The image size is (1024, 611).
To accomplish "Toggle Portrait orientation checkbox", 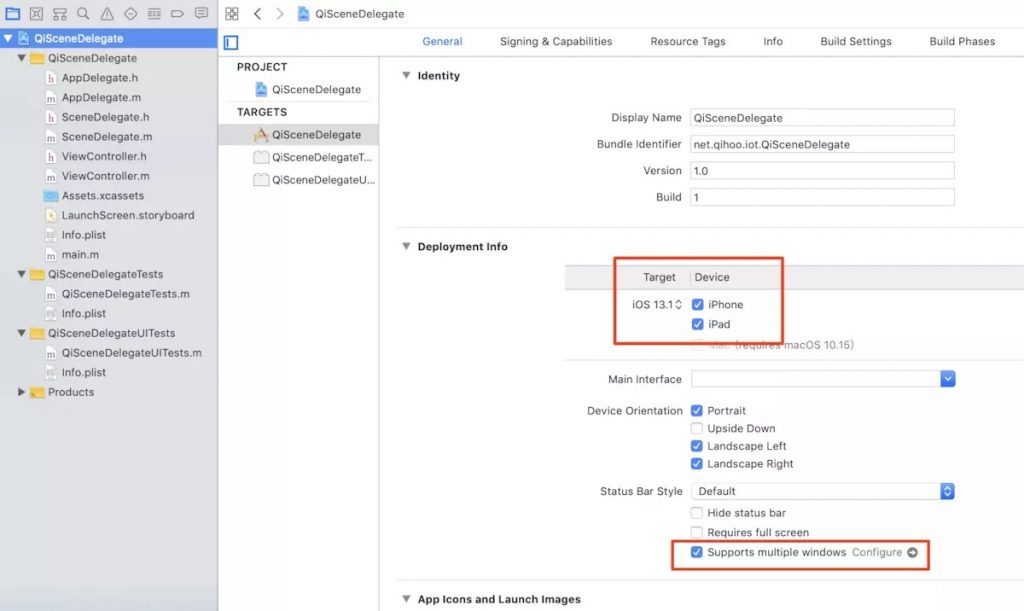I will coord(697,411).
